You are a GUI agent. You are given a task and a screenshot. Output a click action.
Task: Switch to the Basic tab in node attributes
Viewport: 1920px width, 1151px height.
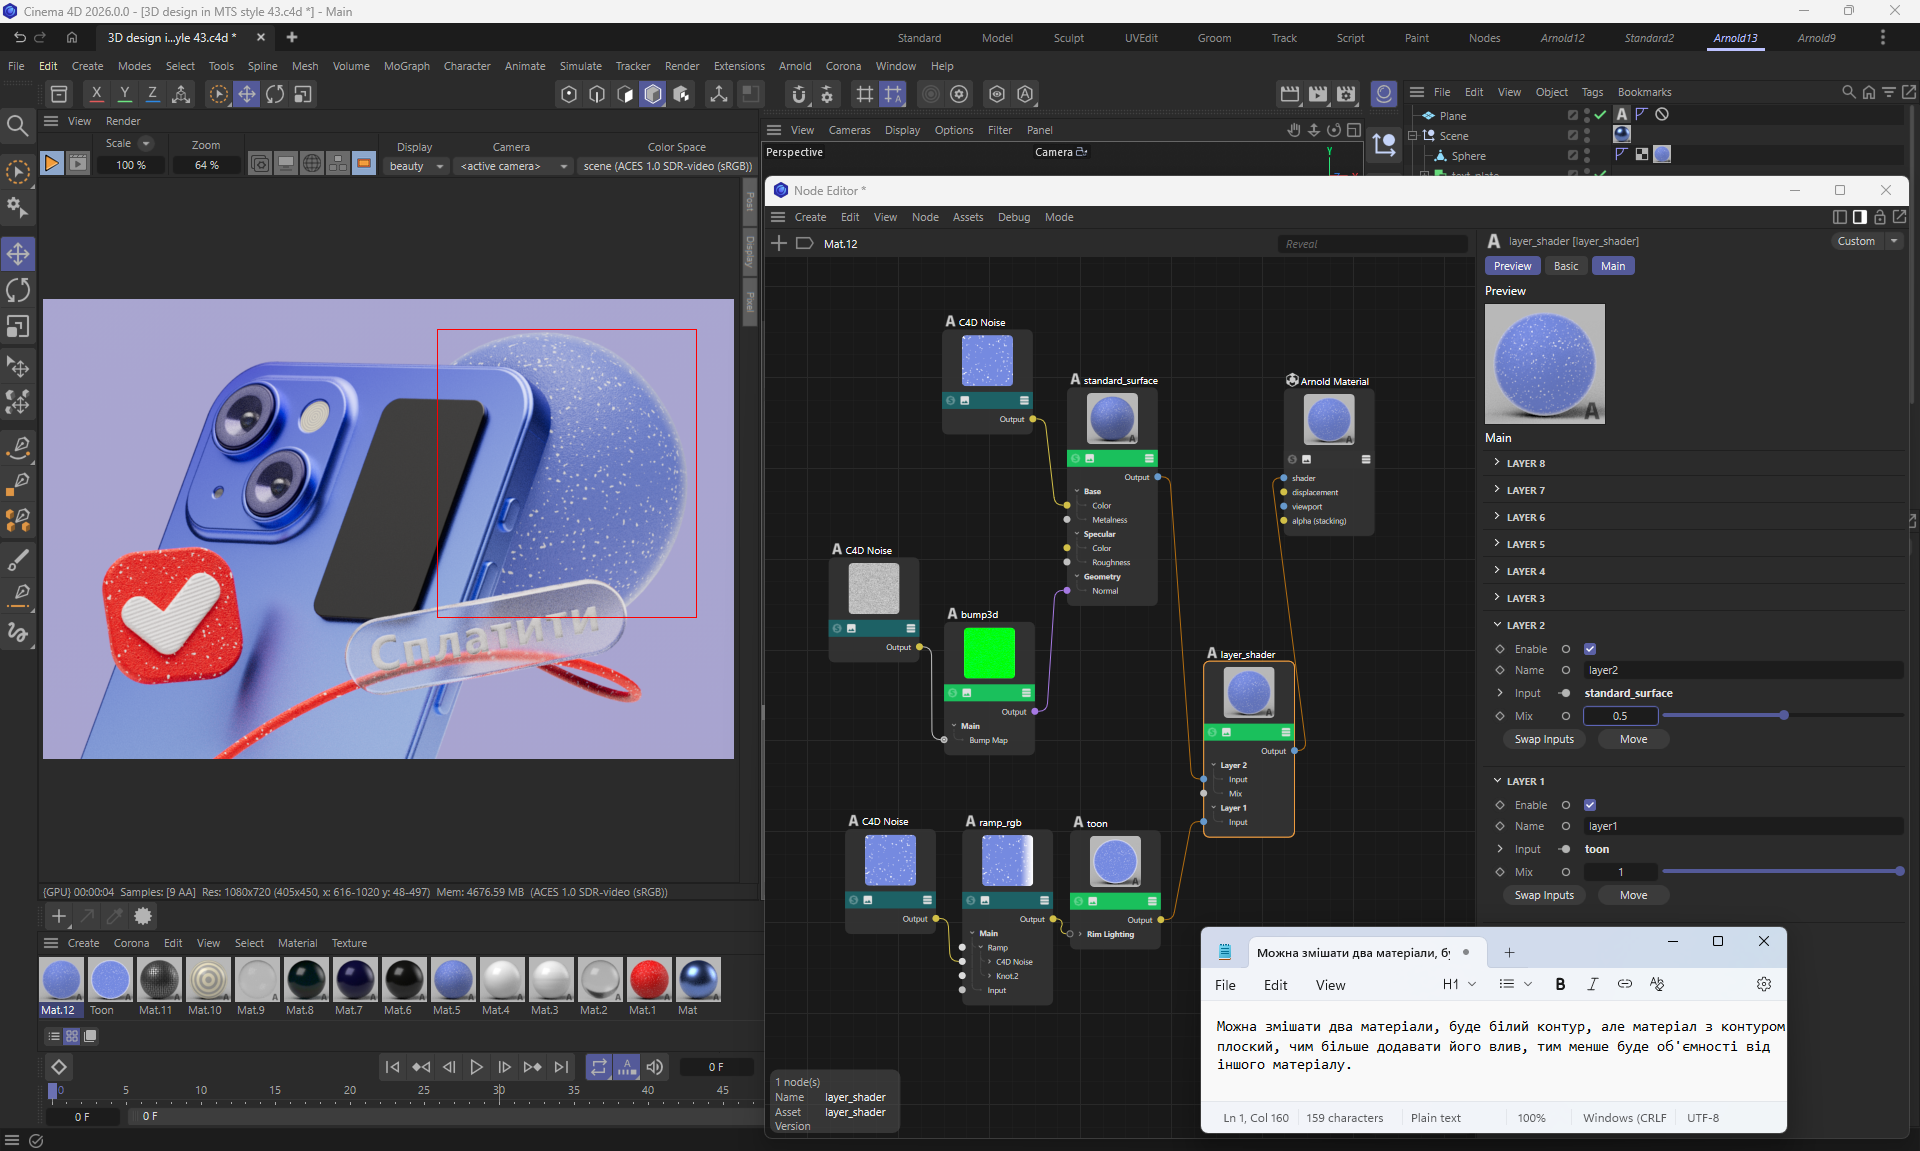1566,266
